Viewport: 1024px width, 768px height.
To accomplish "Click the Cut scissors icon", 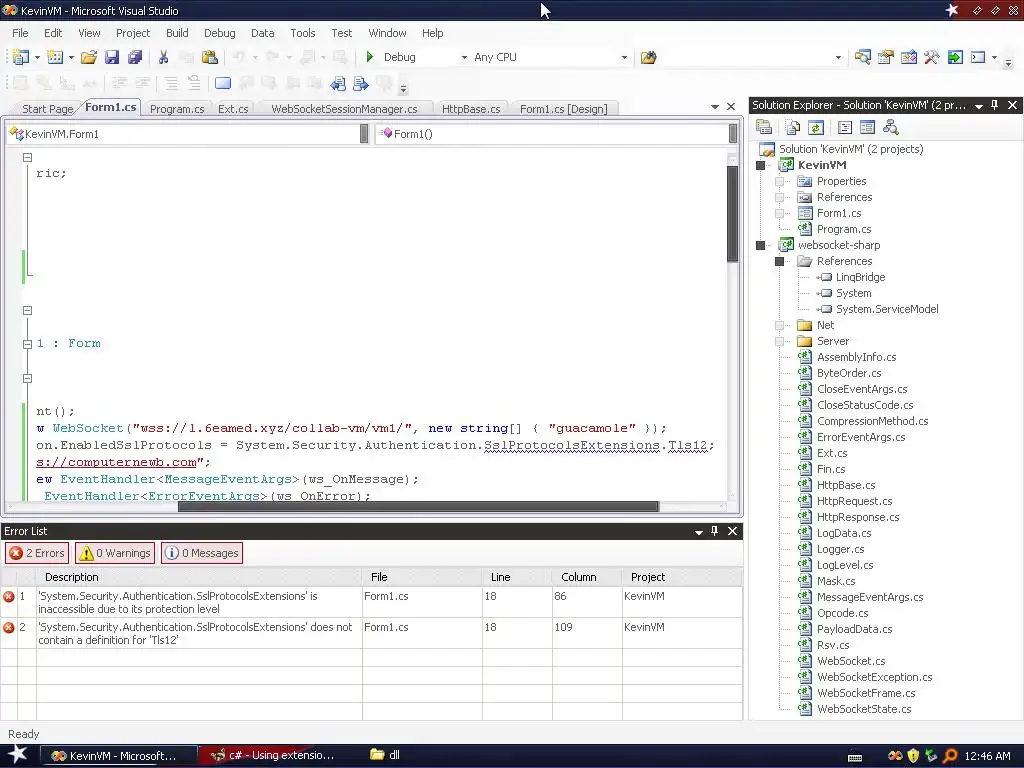I will point(163,57).
